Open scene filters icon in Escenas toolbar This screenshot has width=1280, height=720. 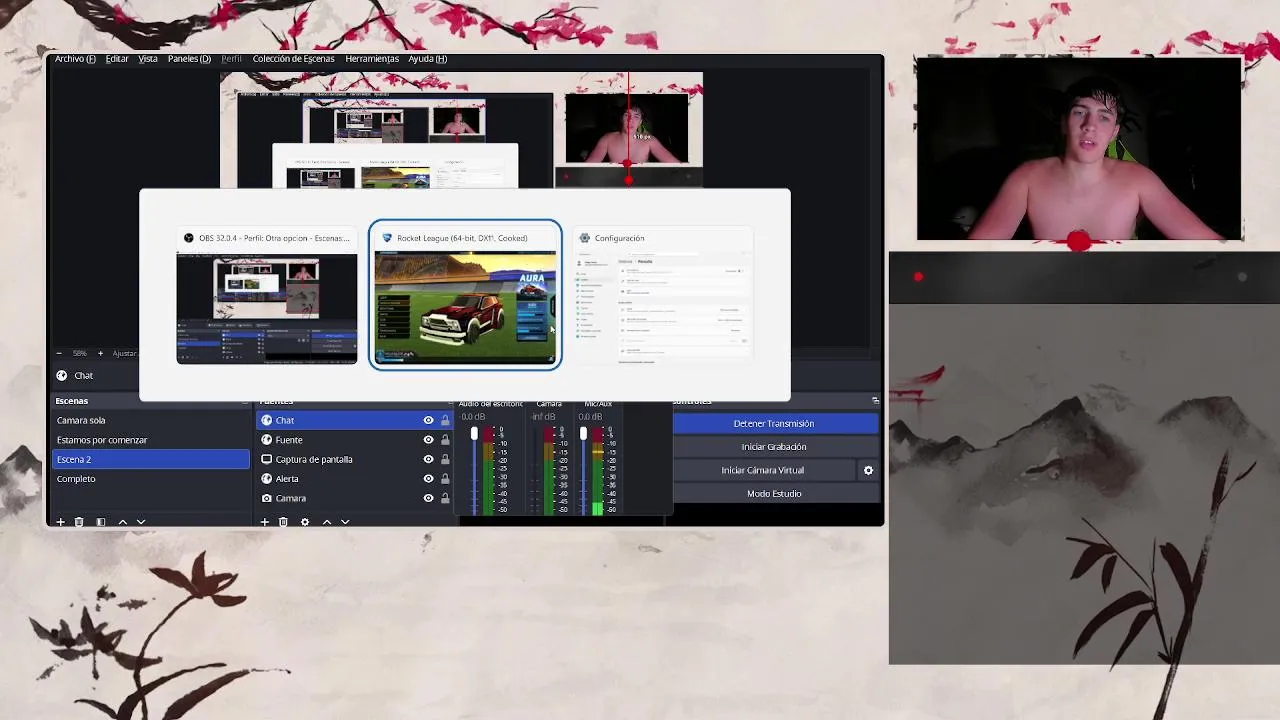[101, 522]
